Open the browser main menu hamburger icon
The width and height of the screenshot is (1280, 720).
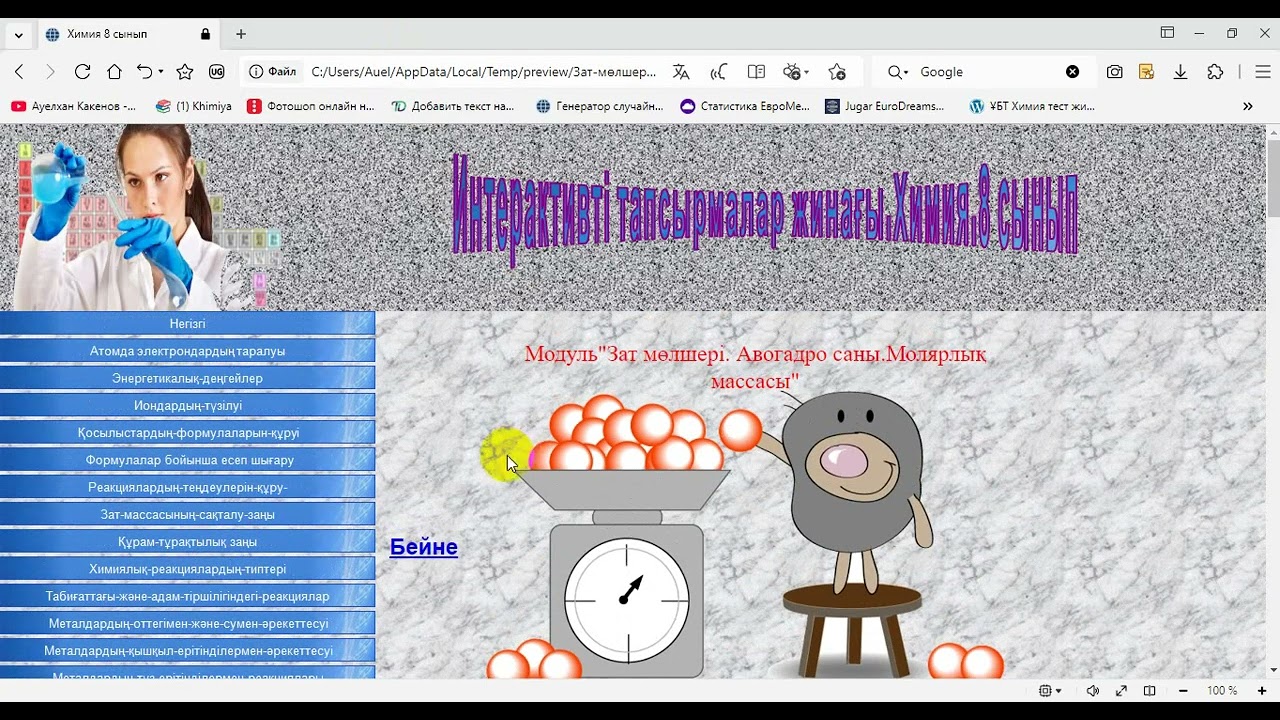click(1263, 72)
